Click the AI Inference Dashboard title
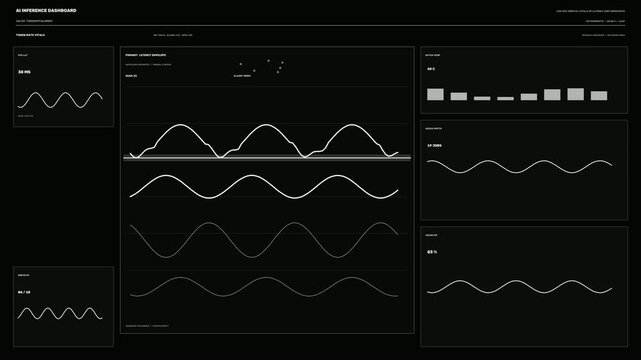 (x=46, y=10)
